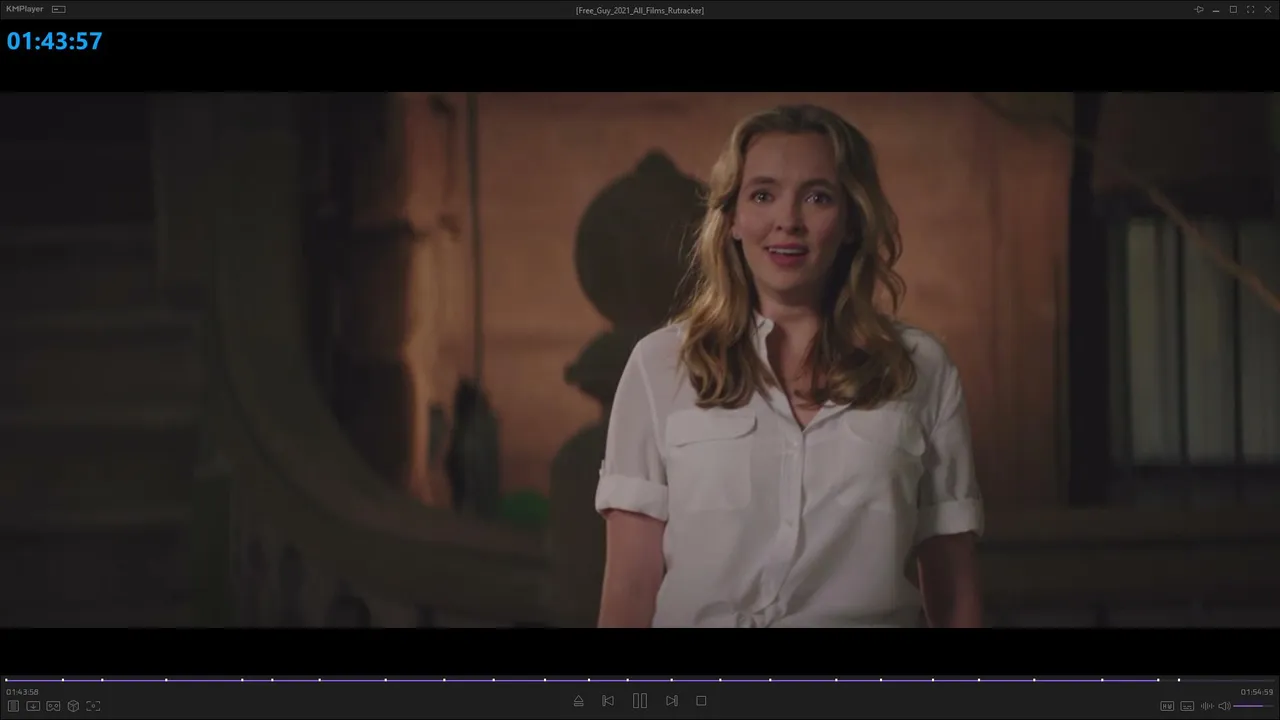
Task: Click the Free_Guy_2021 file title
Action: (x=640, y=10)
